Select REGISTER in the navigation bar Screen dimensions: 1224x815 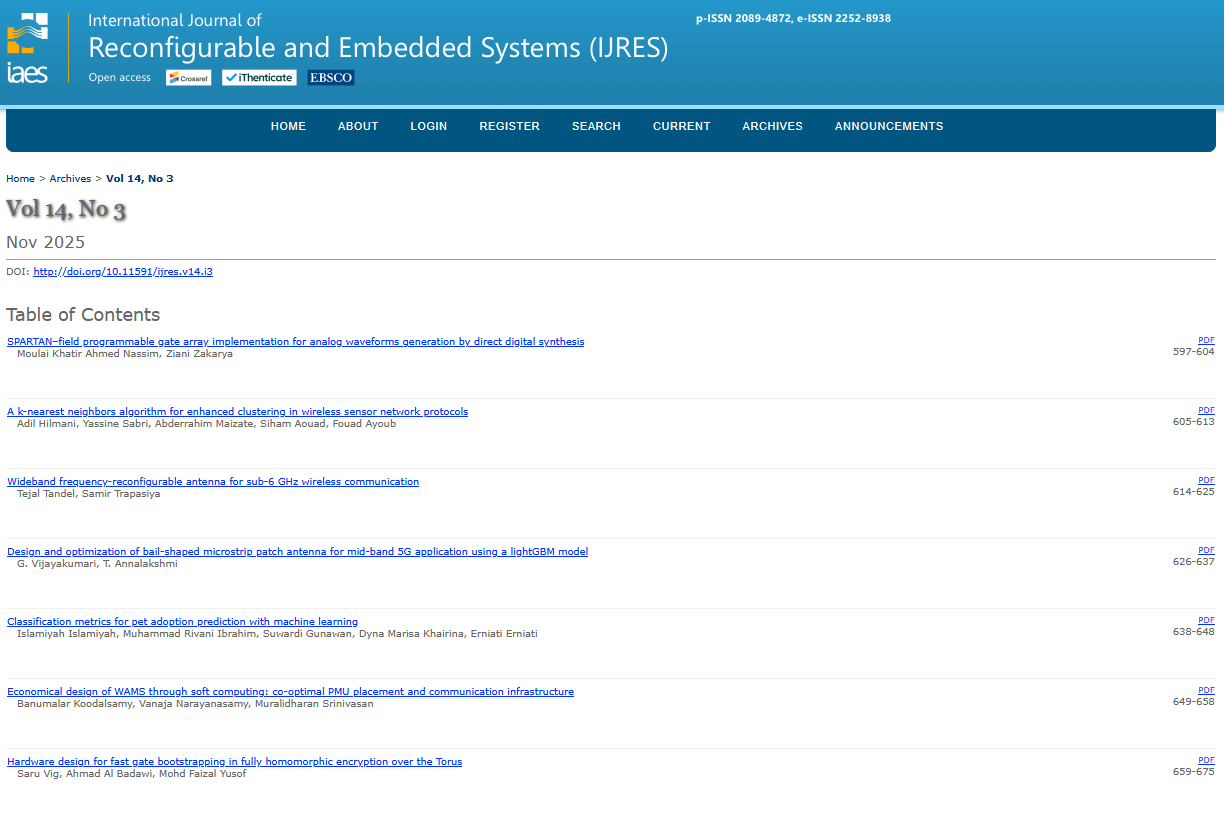coord(509,126)
